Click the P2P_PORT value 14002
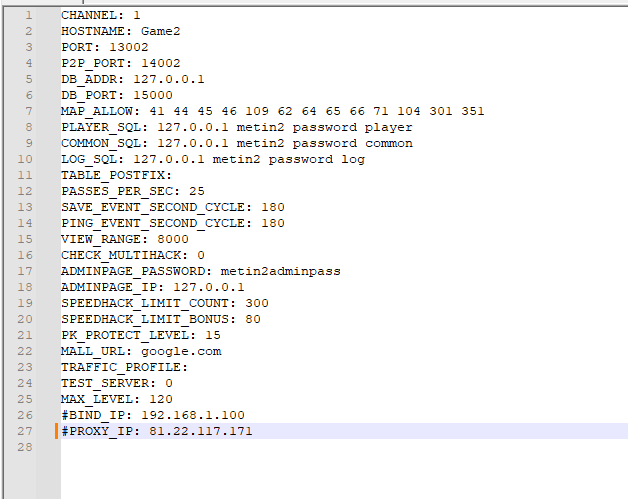Screen dimensions: 628x499 161,63
